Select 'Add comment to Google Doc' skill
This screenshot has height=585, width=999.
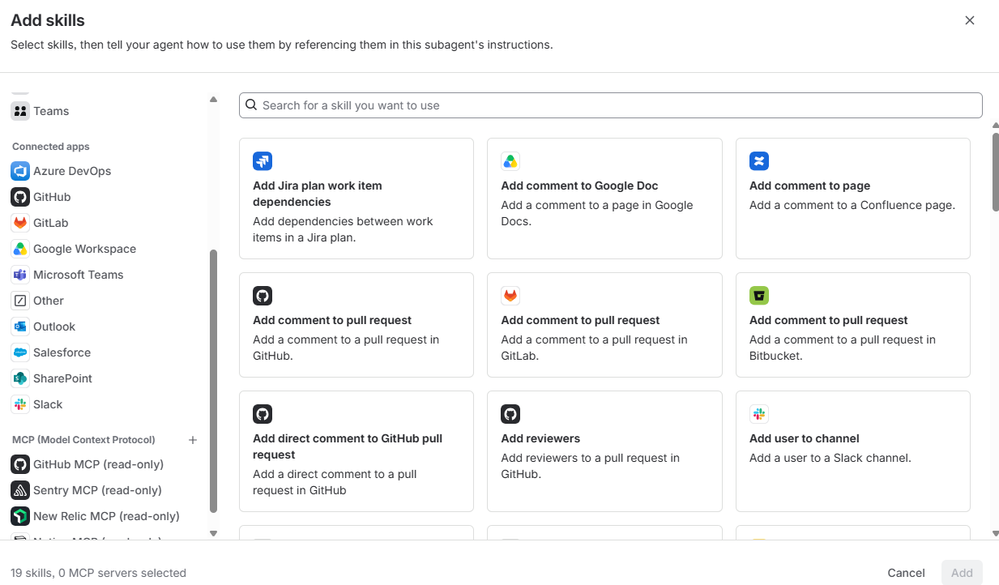(x=605, y=199)
